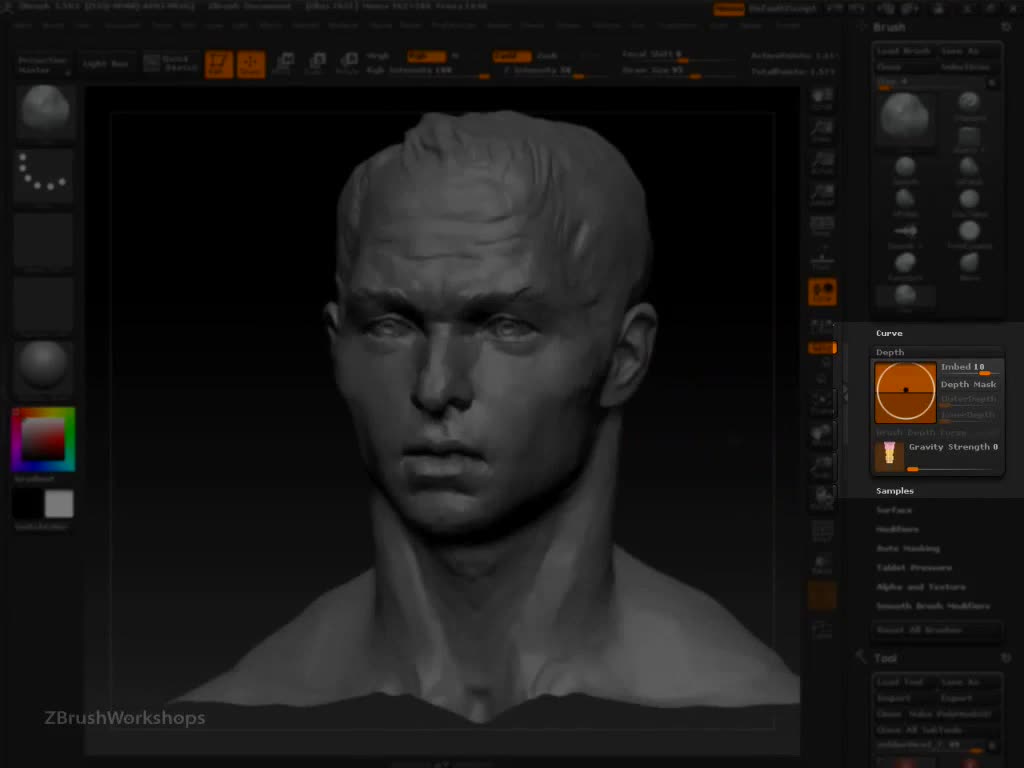Click the Tool palette refresh icon
The image size is (1024, 768).
tap(1006, 658)
